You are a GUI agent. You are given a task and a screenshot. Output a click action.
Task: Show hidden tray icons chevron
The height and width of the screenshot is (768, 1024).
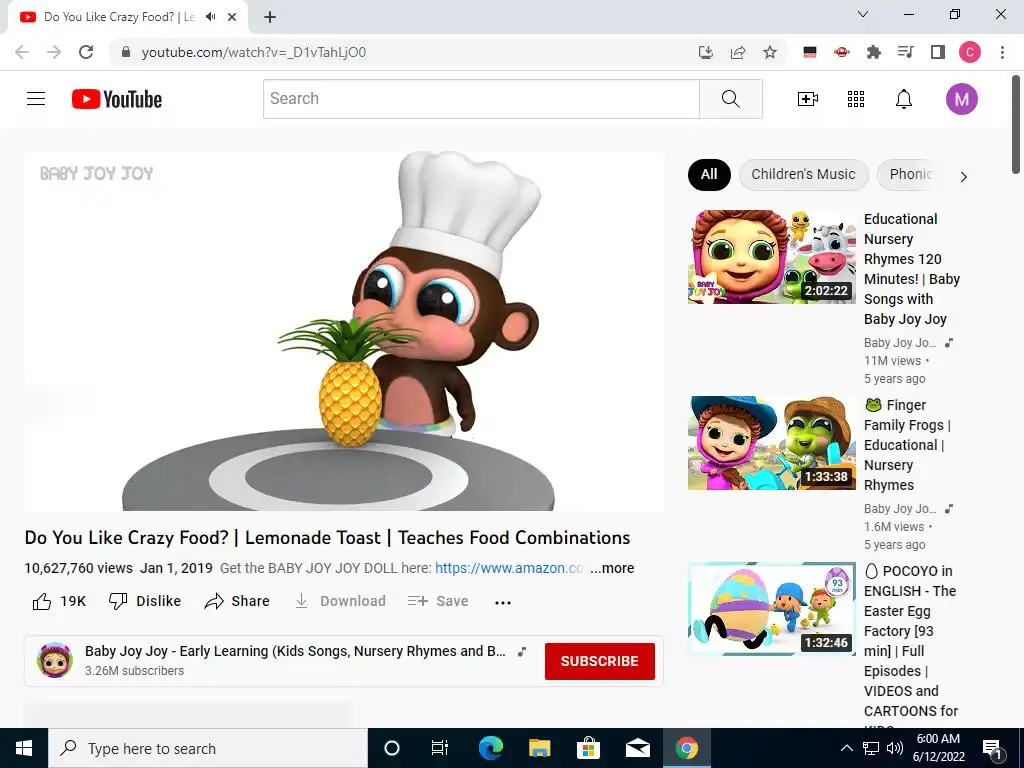click(846, 748)
